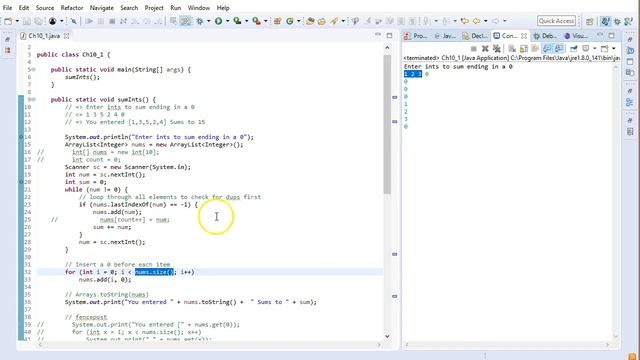Image resolution: width=640 pixels, height=360 pixels.
Task: Click the Remove Launch console icon
Action: (x=485, y=49)
